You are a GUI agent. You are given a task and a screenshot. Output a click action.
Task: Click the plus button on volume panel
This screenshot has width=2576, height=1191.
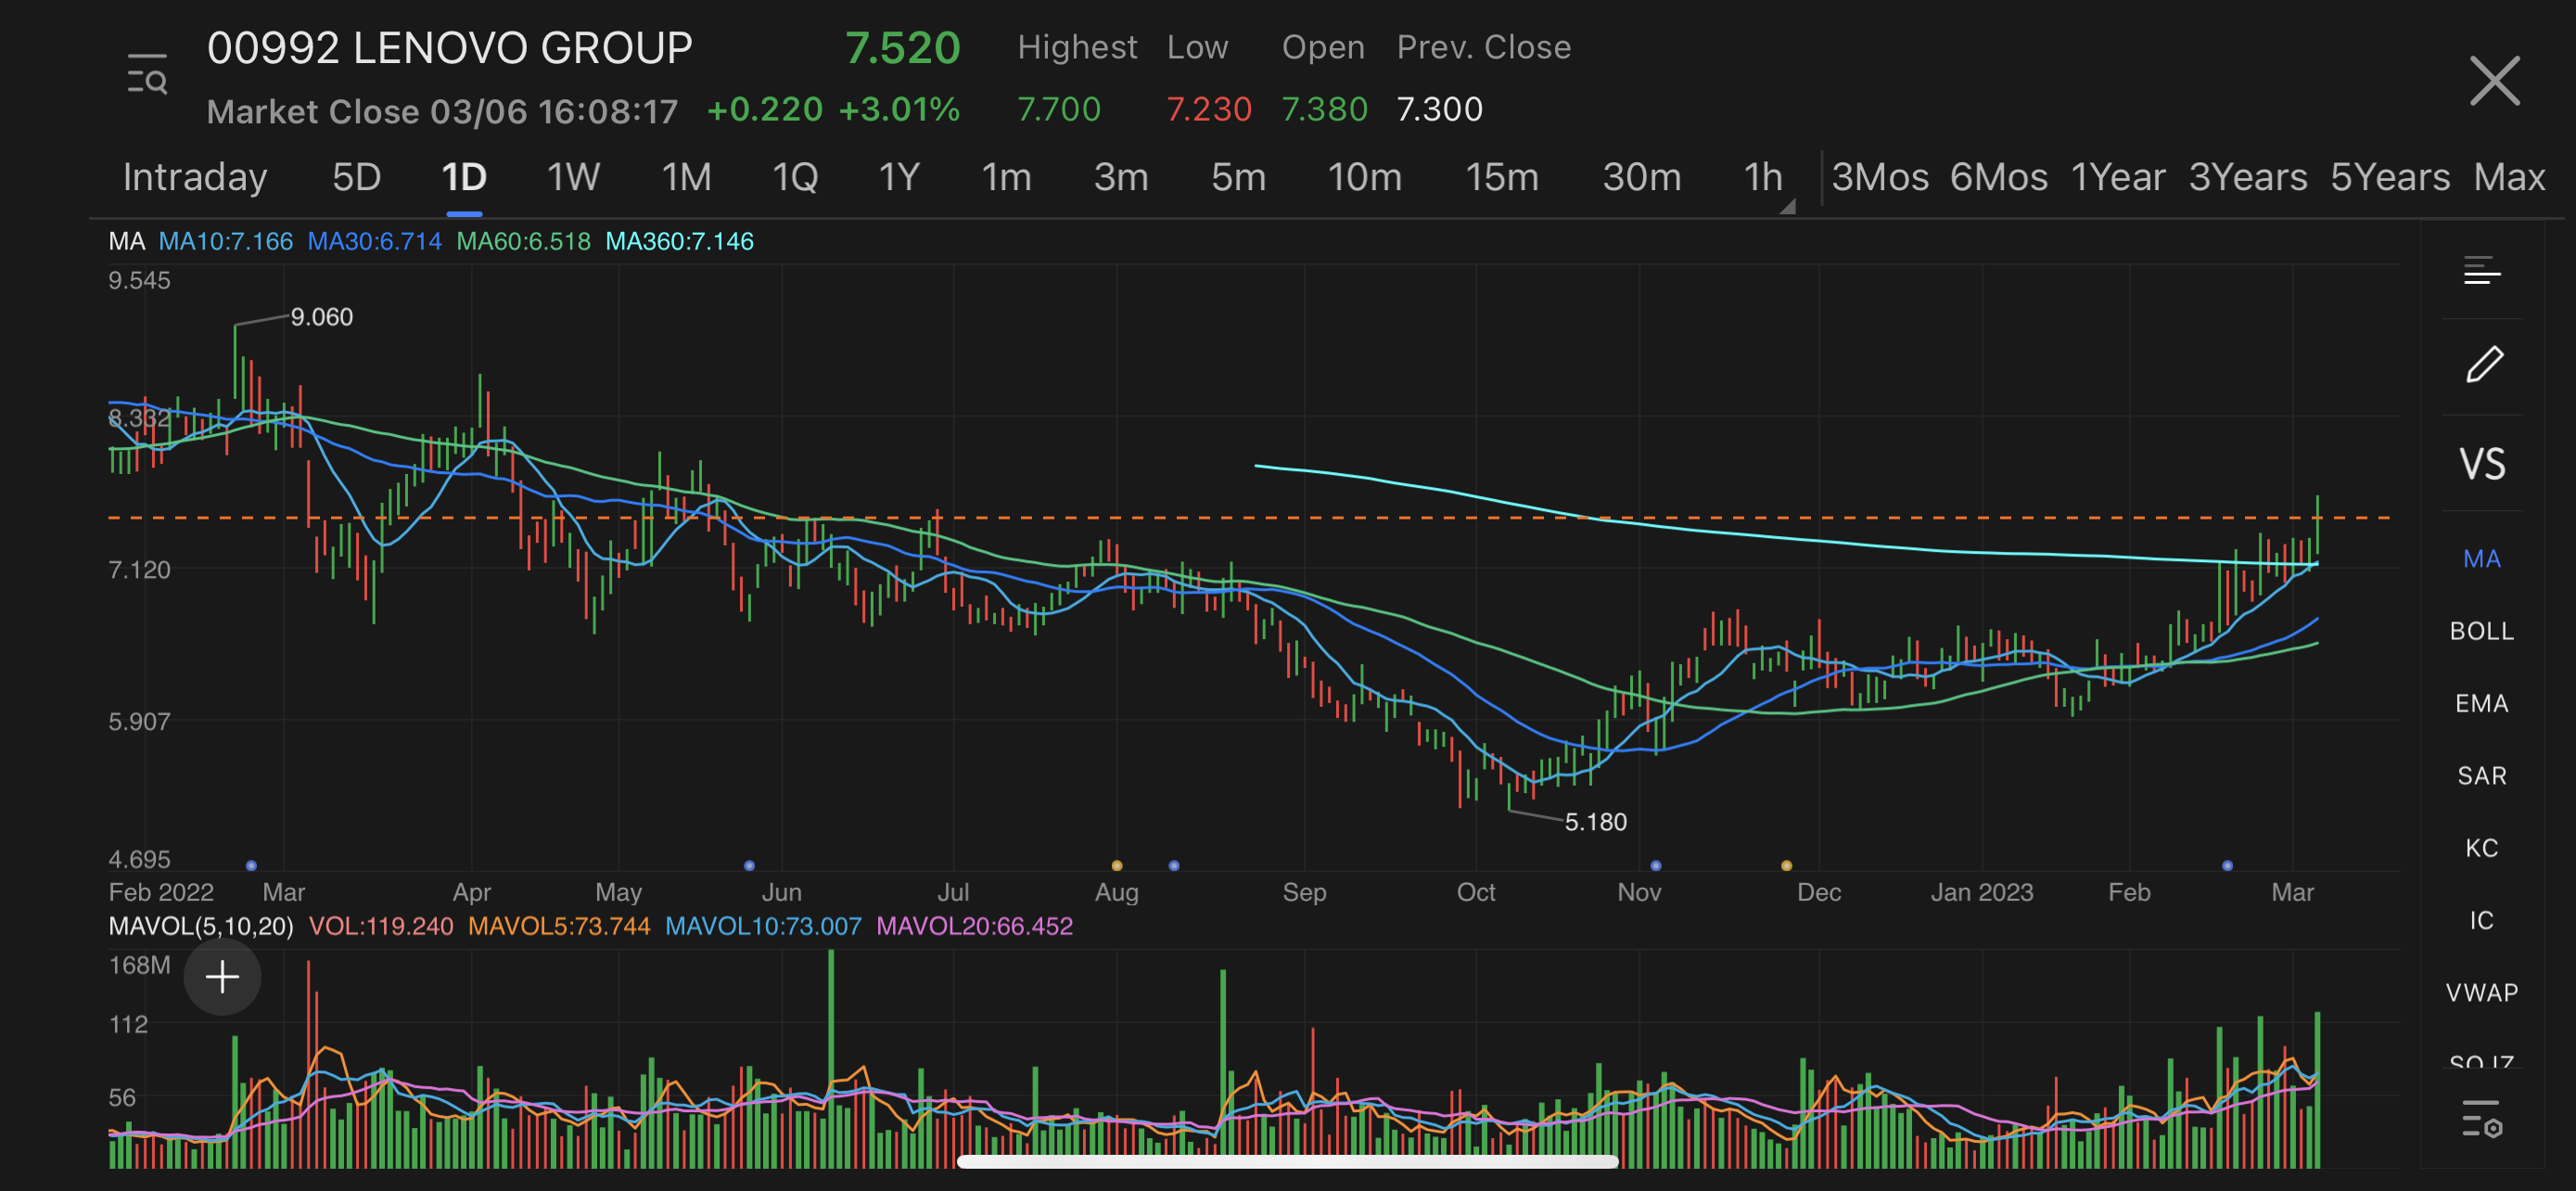click(x=222, y=977)
